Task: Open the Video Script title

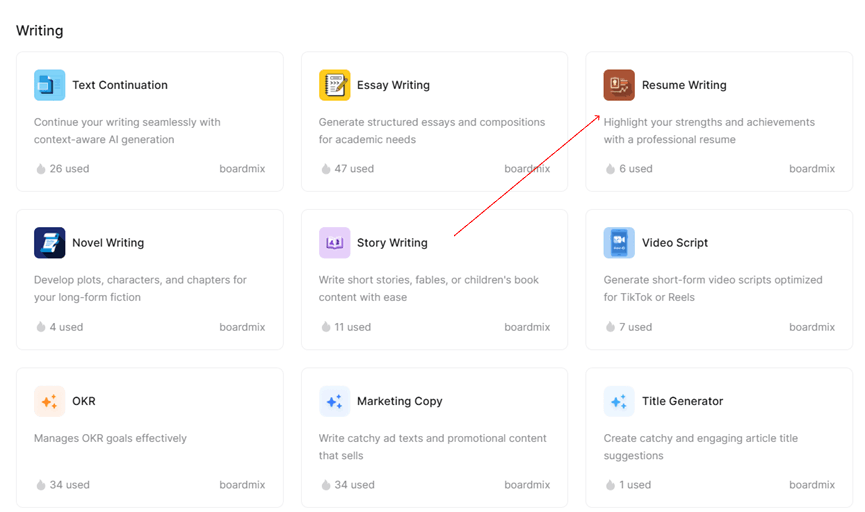Action: coord(674,243)
